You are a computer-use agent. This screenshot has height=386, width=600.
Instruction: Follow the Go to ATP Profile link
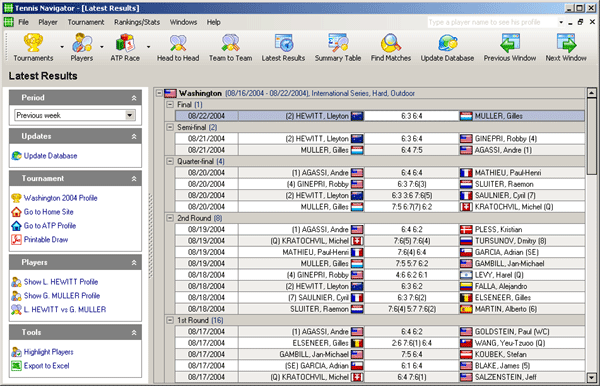pos(50,225)
